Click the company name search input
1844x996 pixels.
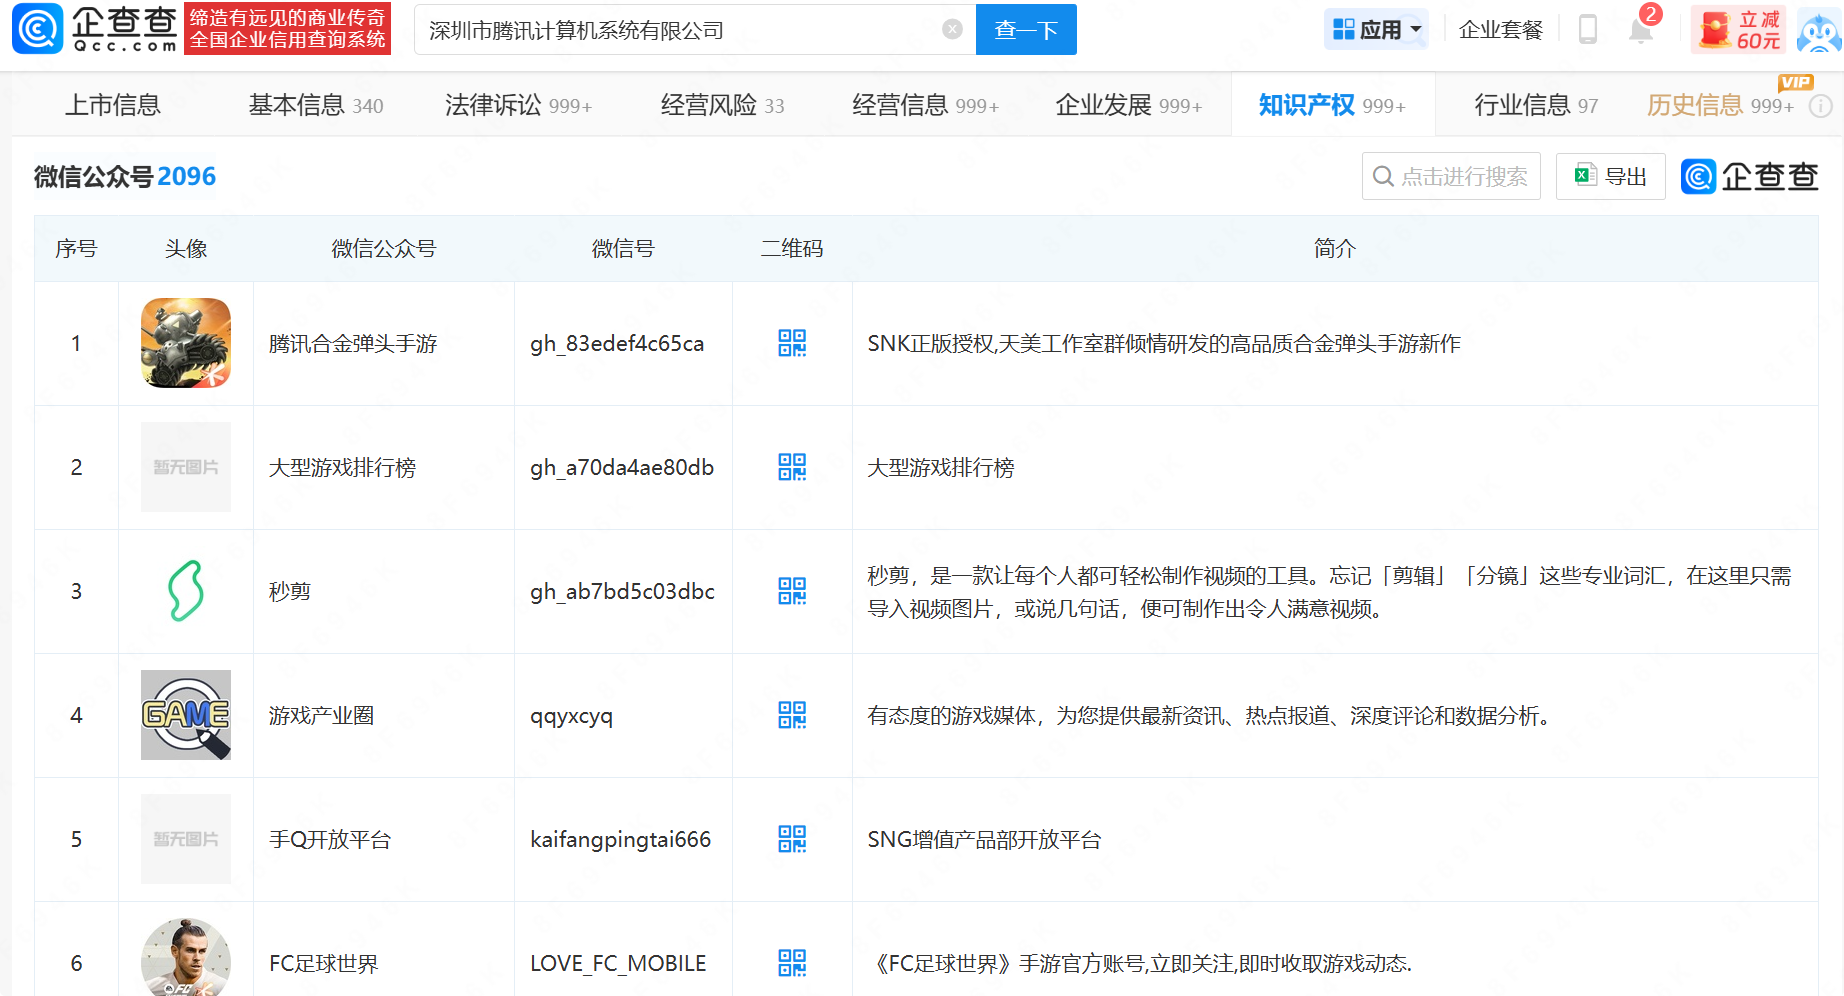[680, 30]
